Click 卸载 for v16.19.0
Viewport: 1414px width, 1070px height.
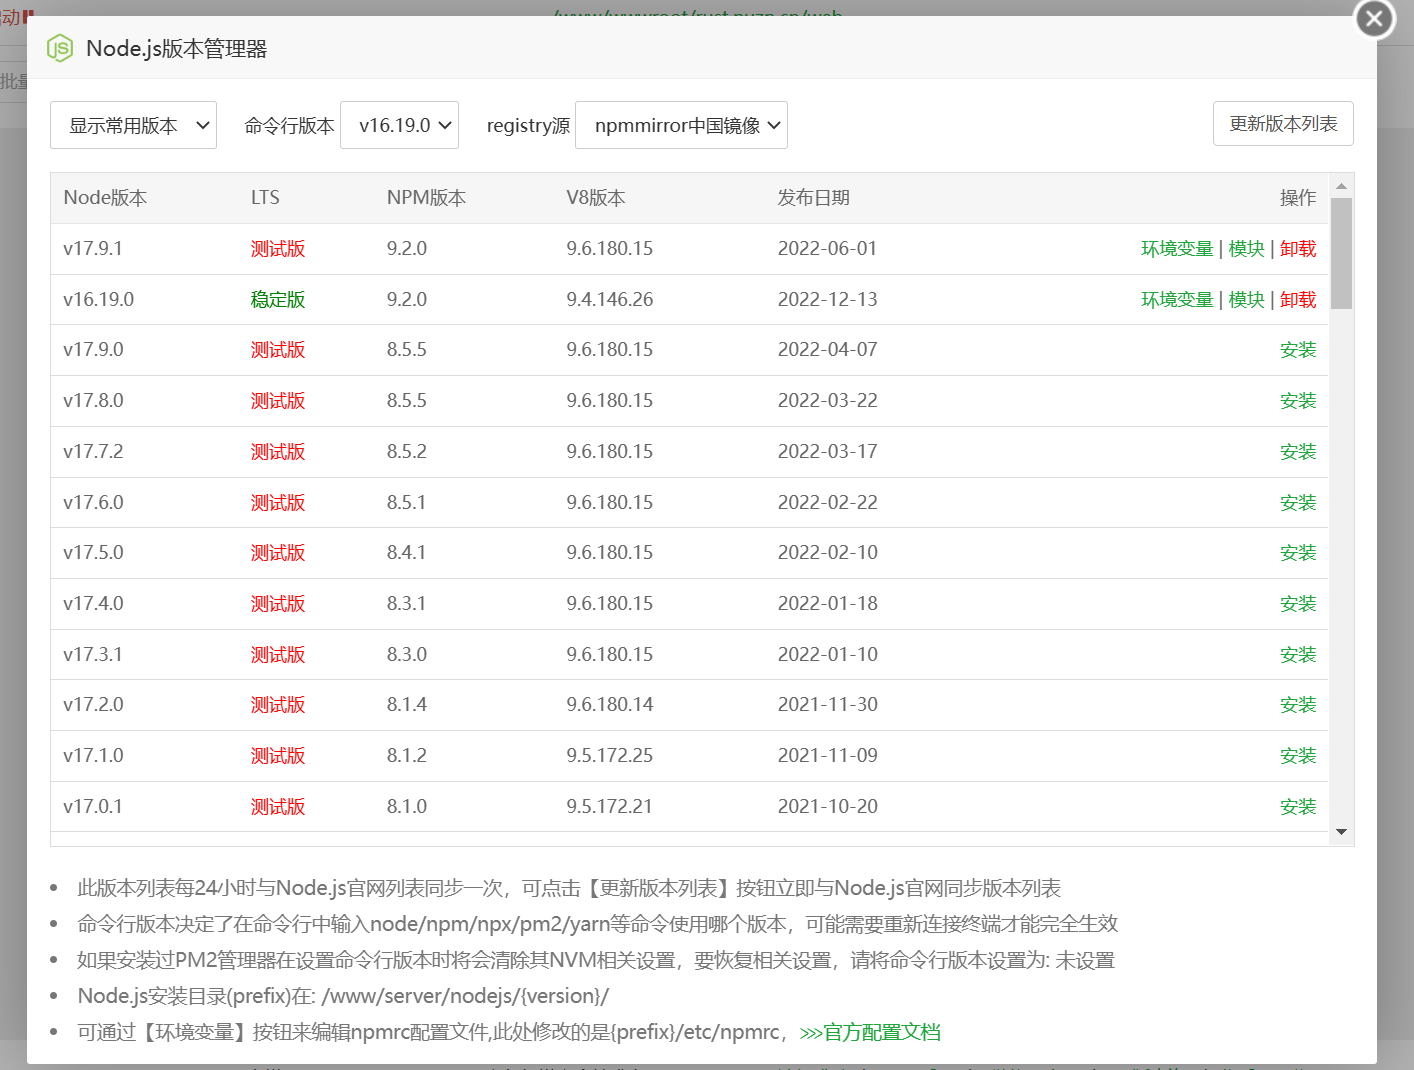click(x=1298, y=300)
